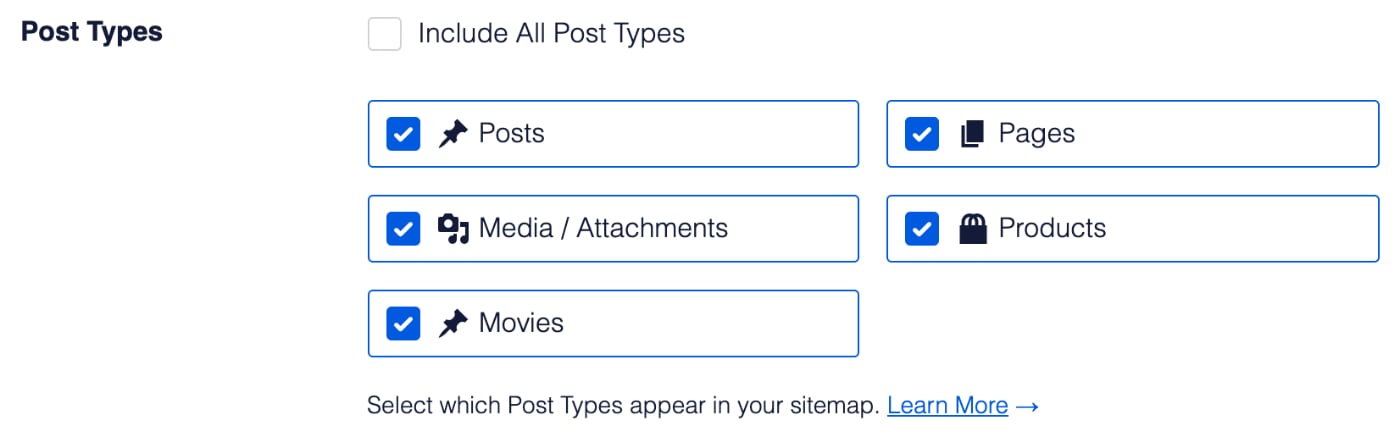Click the Posts label text
Viewport: 1400px width, 437px height.
point(512,134)
